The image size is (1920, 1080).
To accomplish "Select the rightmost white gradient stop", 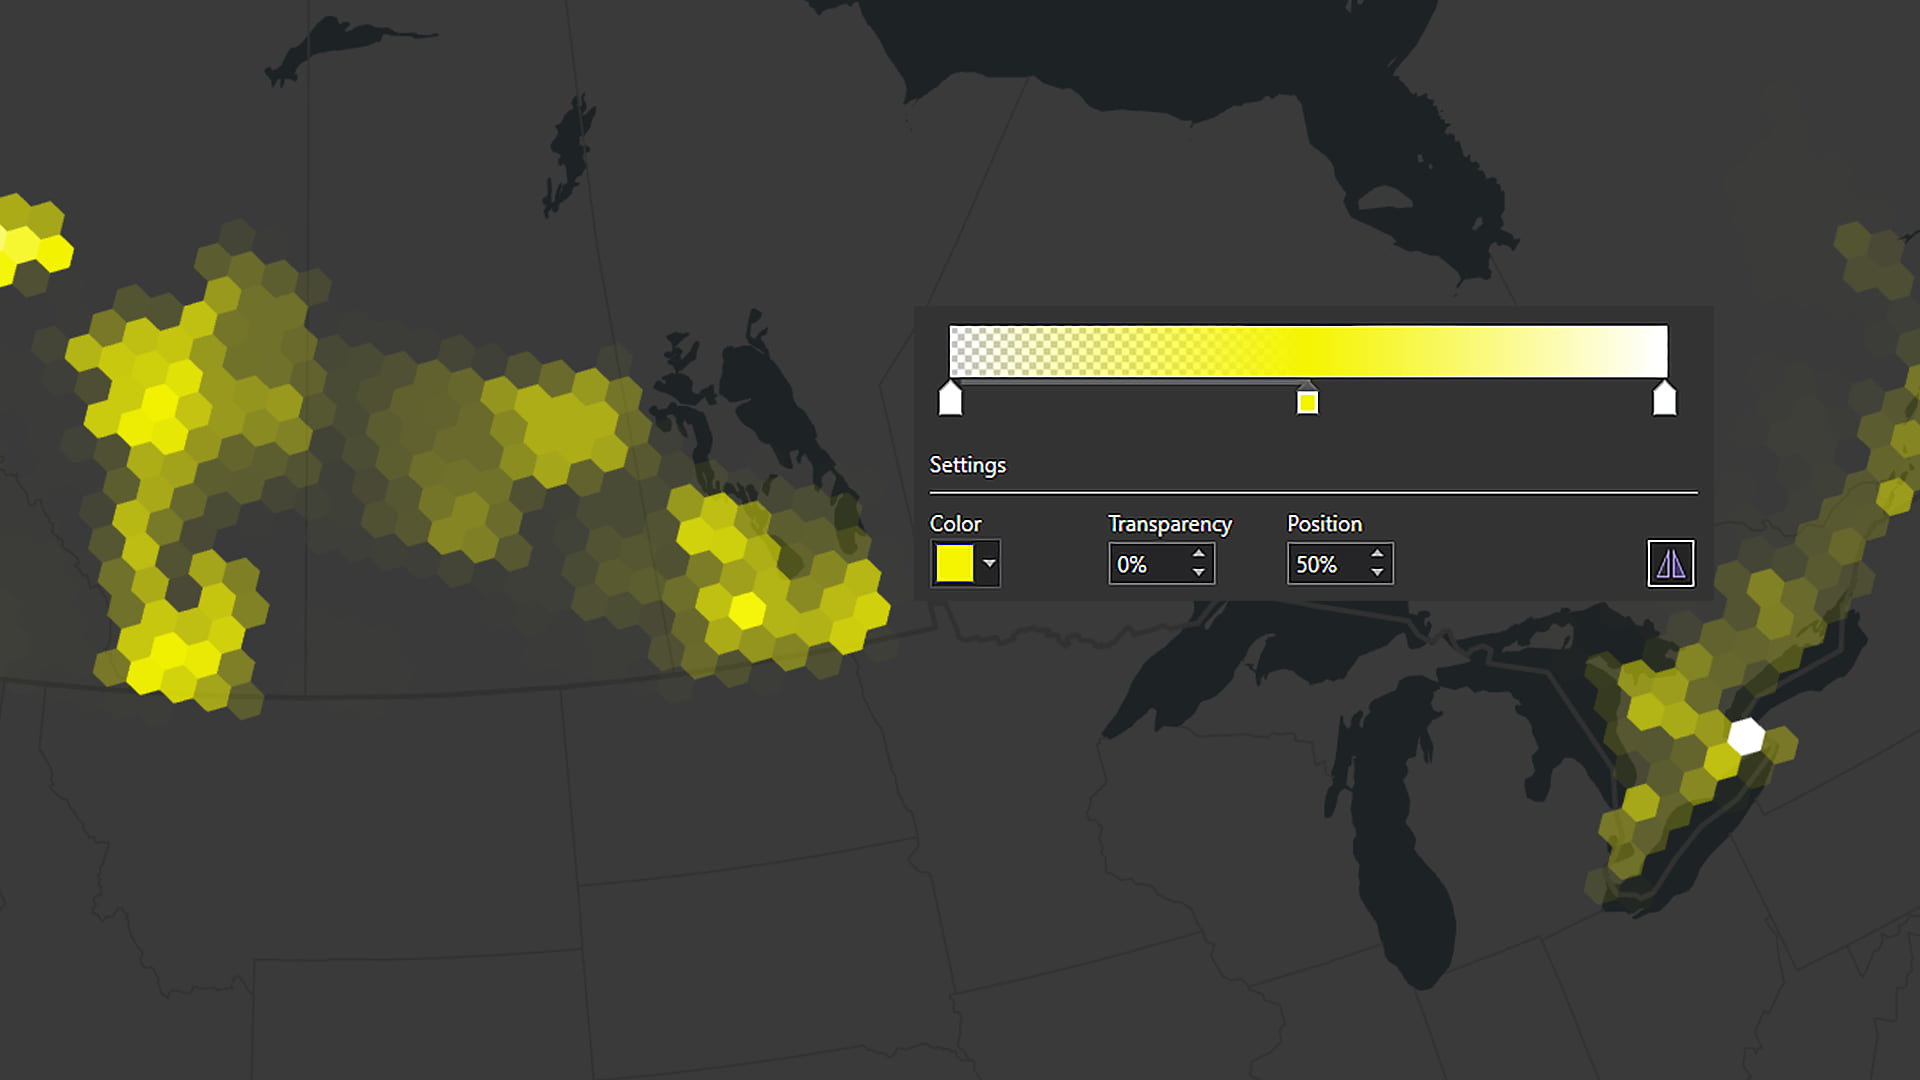I will coord(1663,398).
